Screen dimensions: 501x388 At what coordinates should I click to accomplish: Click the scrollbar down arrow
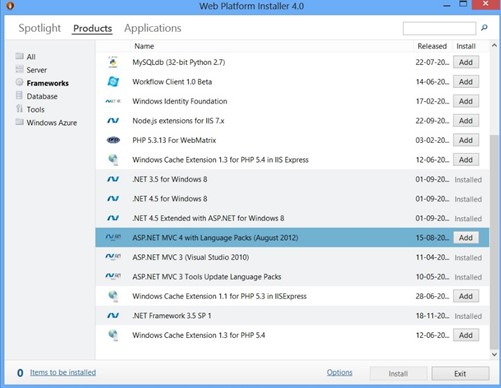494,354
